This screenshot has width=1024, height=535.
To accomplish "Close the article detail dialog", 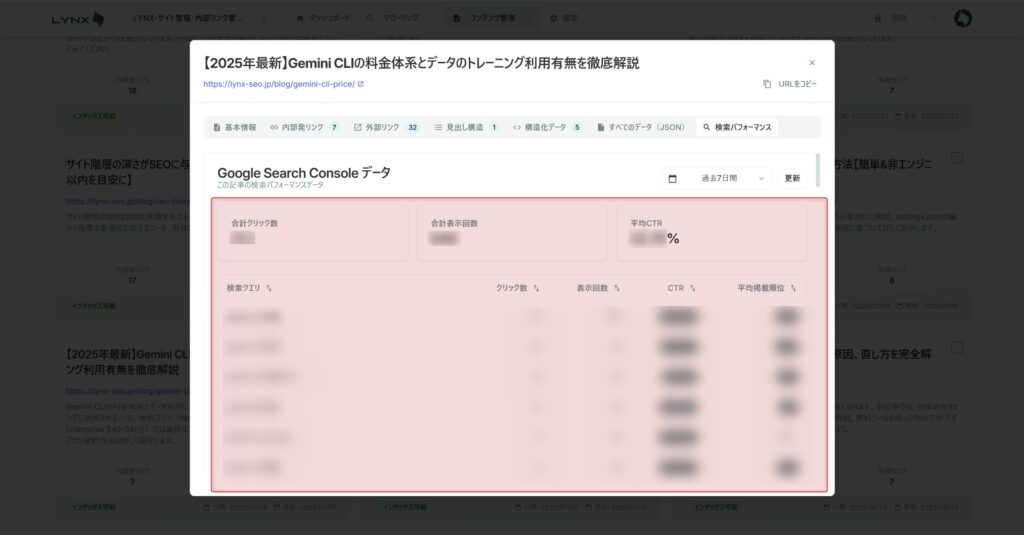I will tap(812, 62).
